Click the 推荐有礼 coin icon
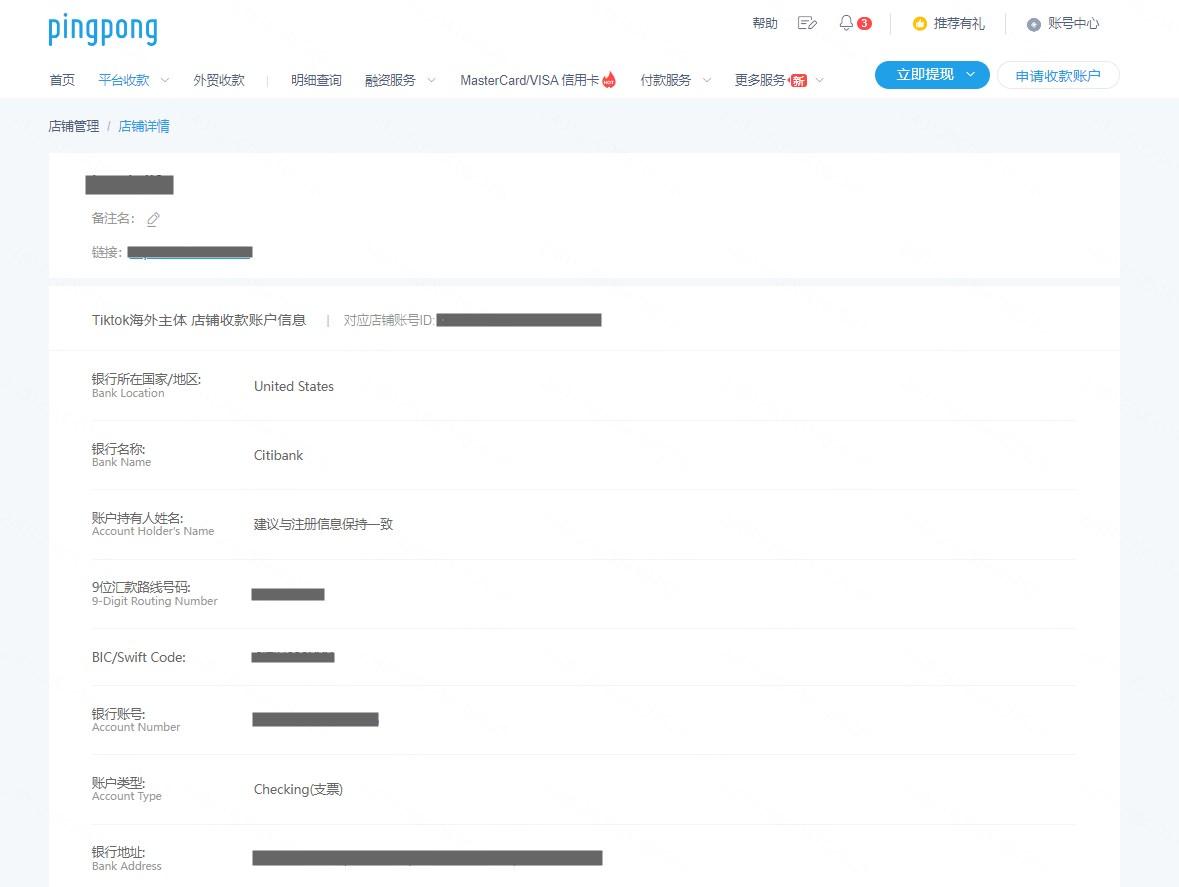The image size is (1179, 887). pyautogui.click(x=919, y=24)
